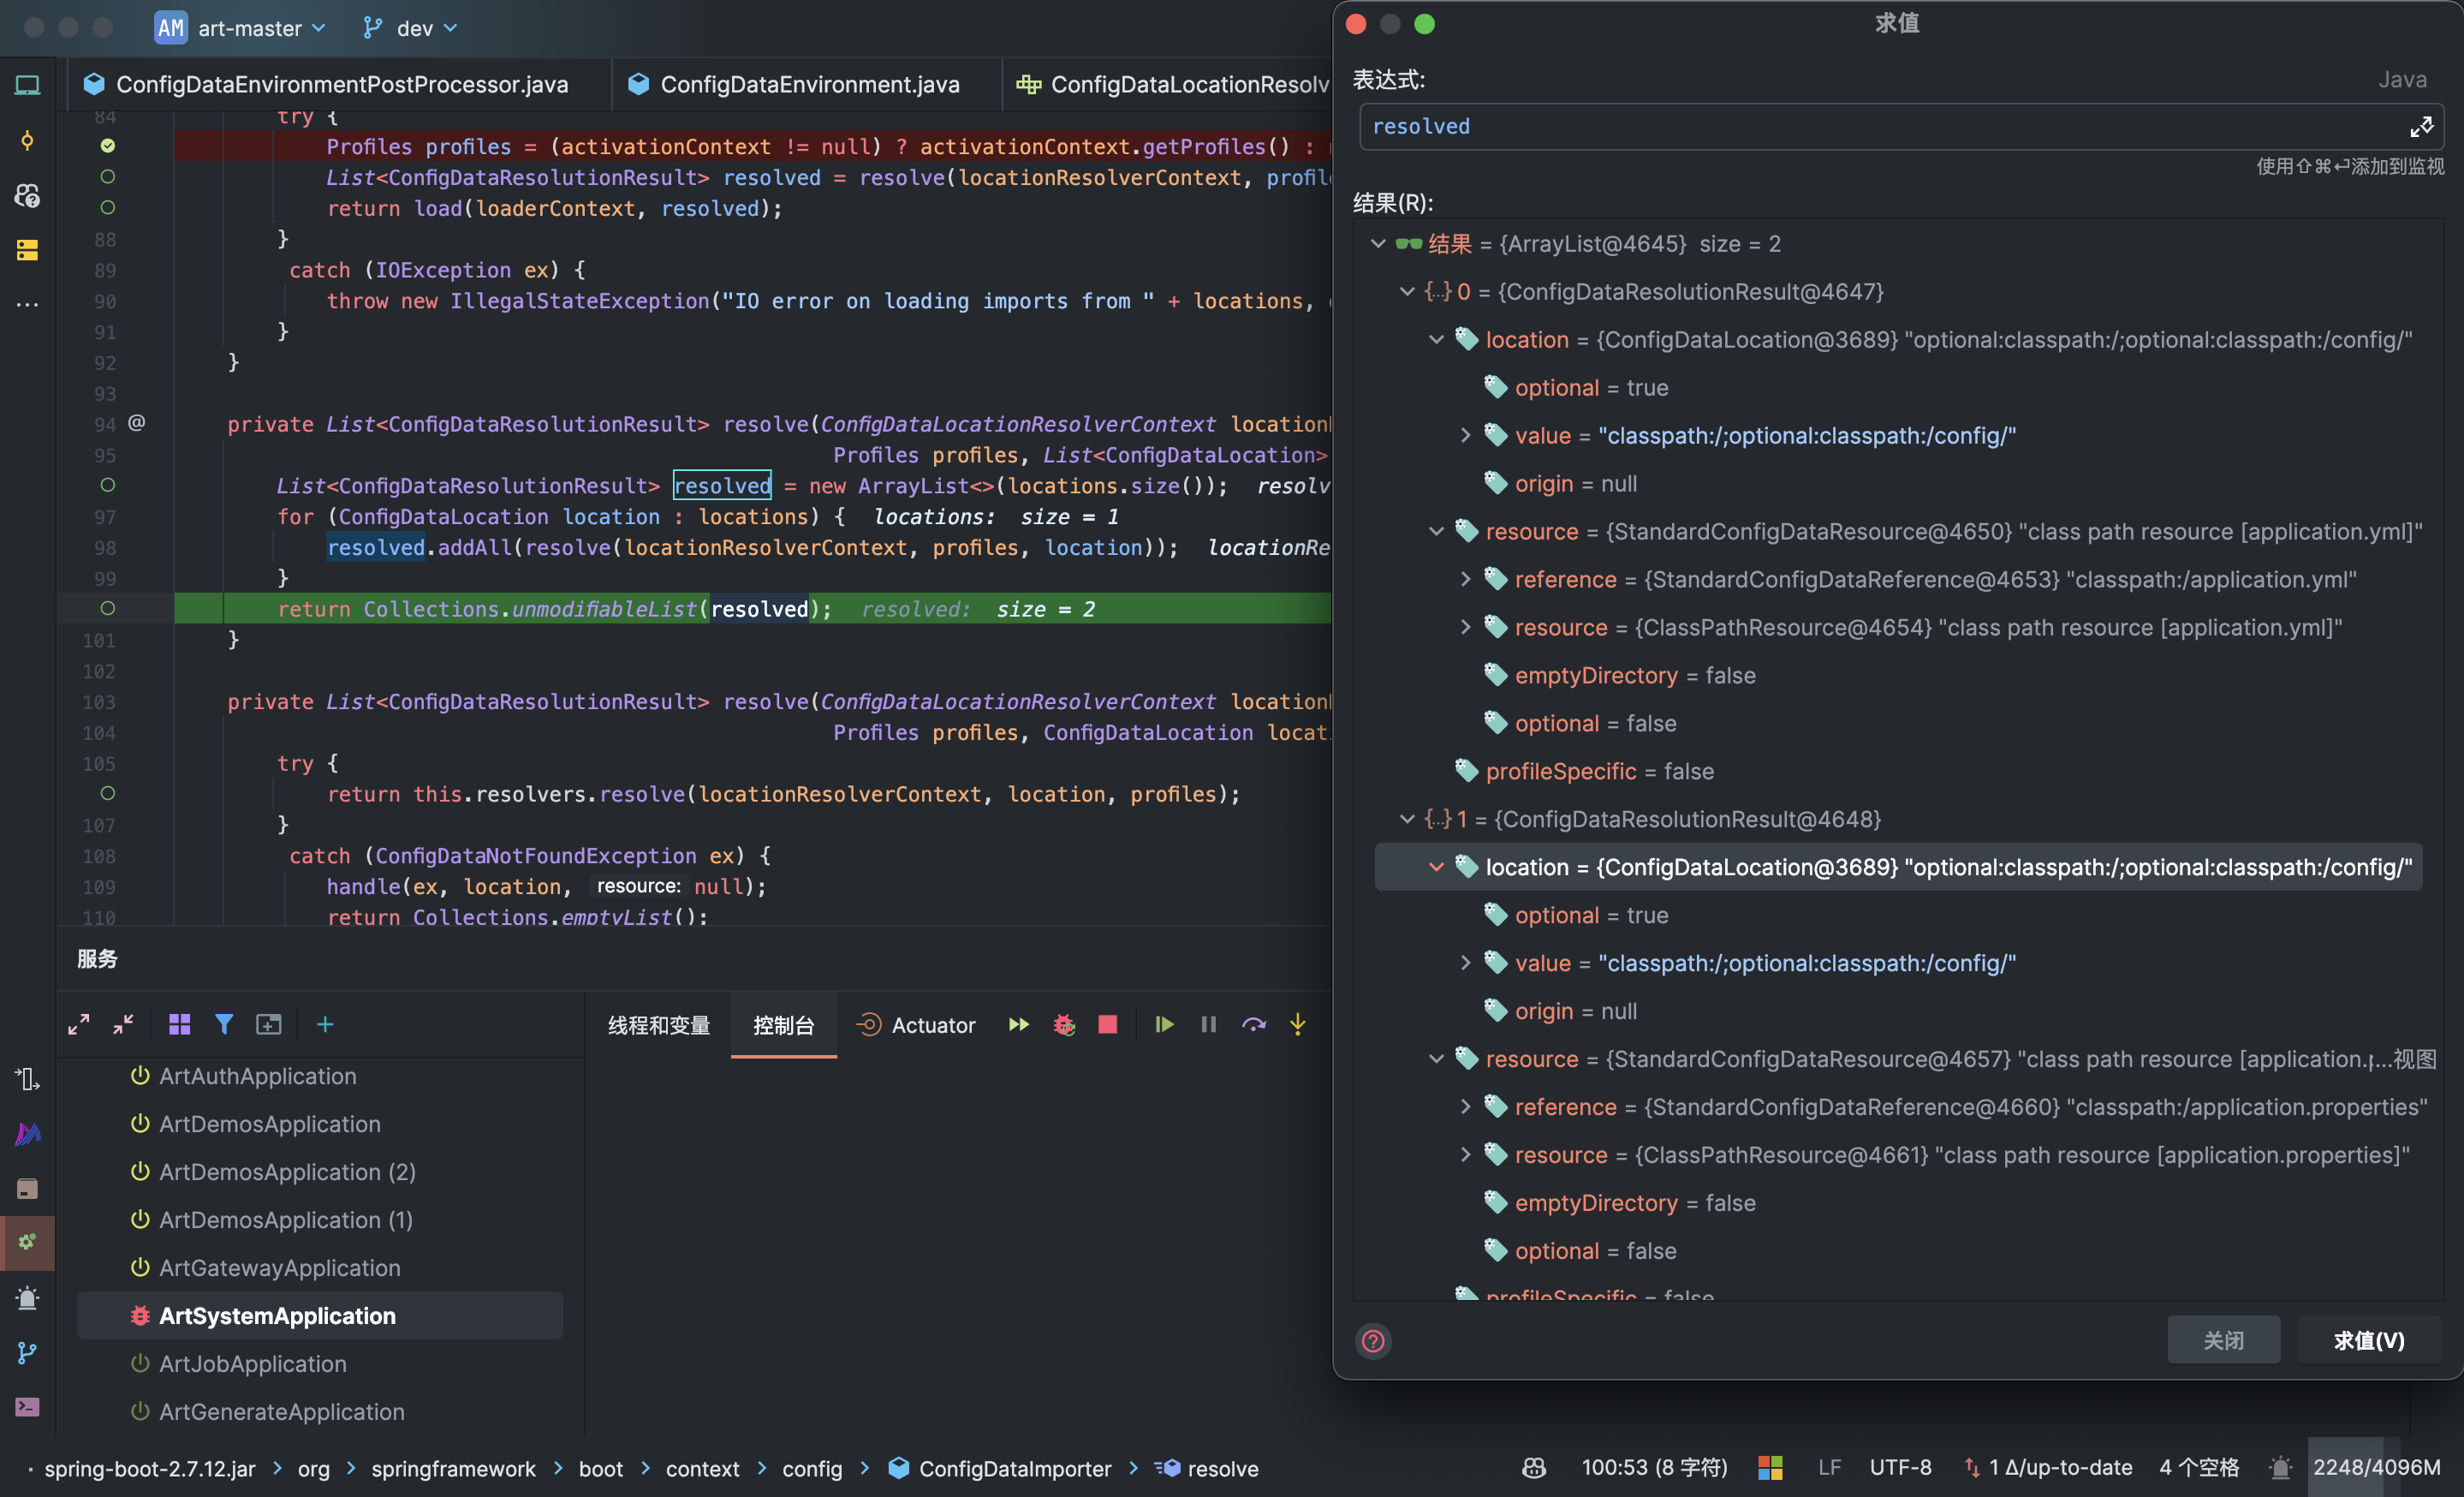Collapse result item 0 ConfigDataResolutionResult@4647

coord(1407,291)
